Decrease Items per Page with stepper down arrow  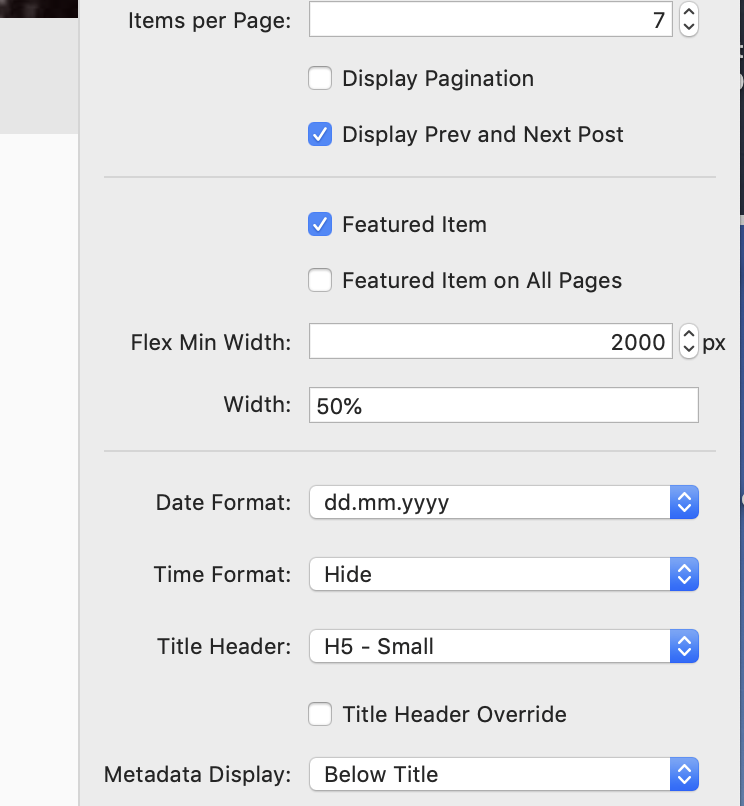coord(688,27)
